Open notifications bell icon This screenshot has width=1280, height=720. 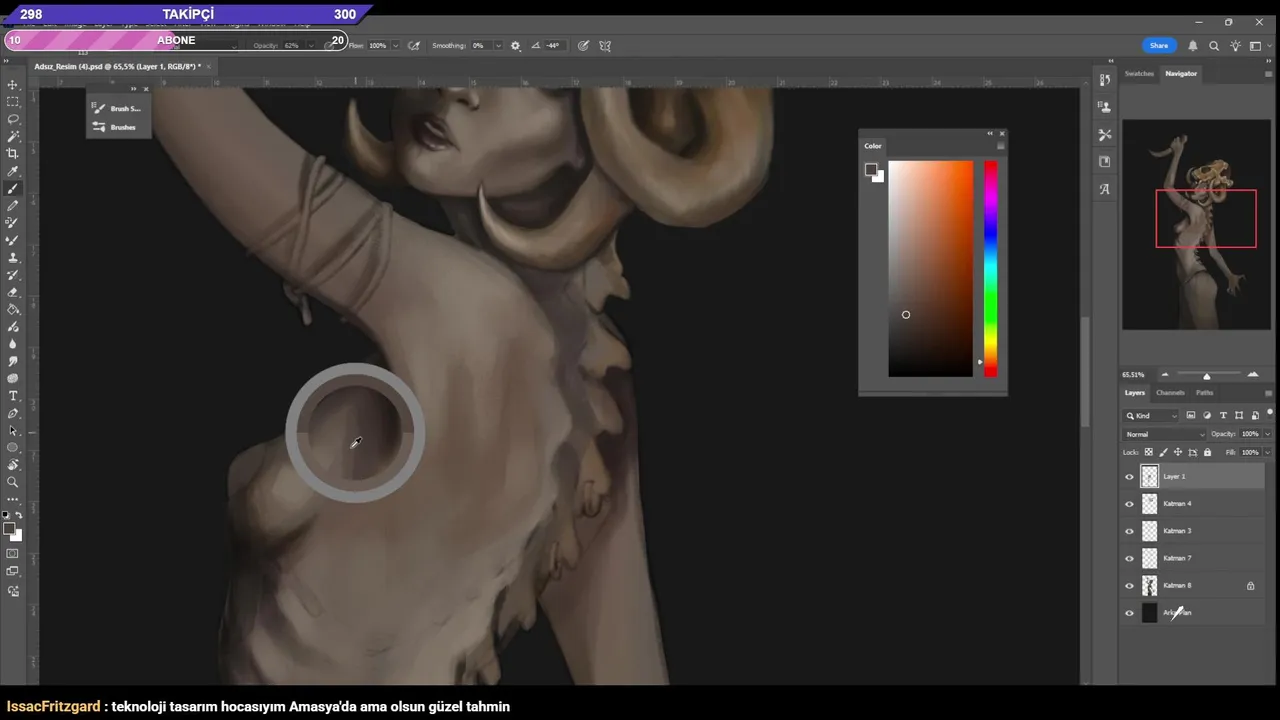point(1192,46)
